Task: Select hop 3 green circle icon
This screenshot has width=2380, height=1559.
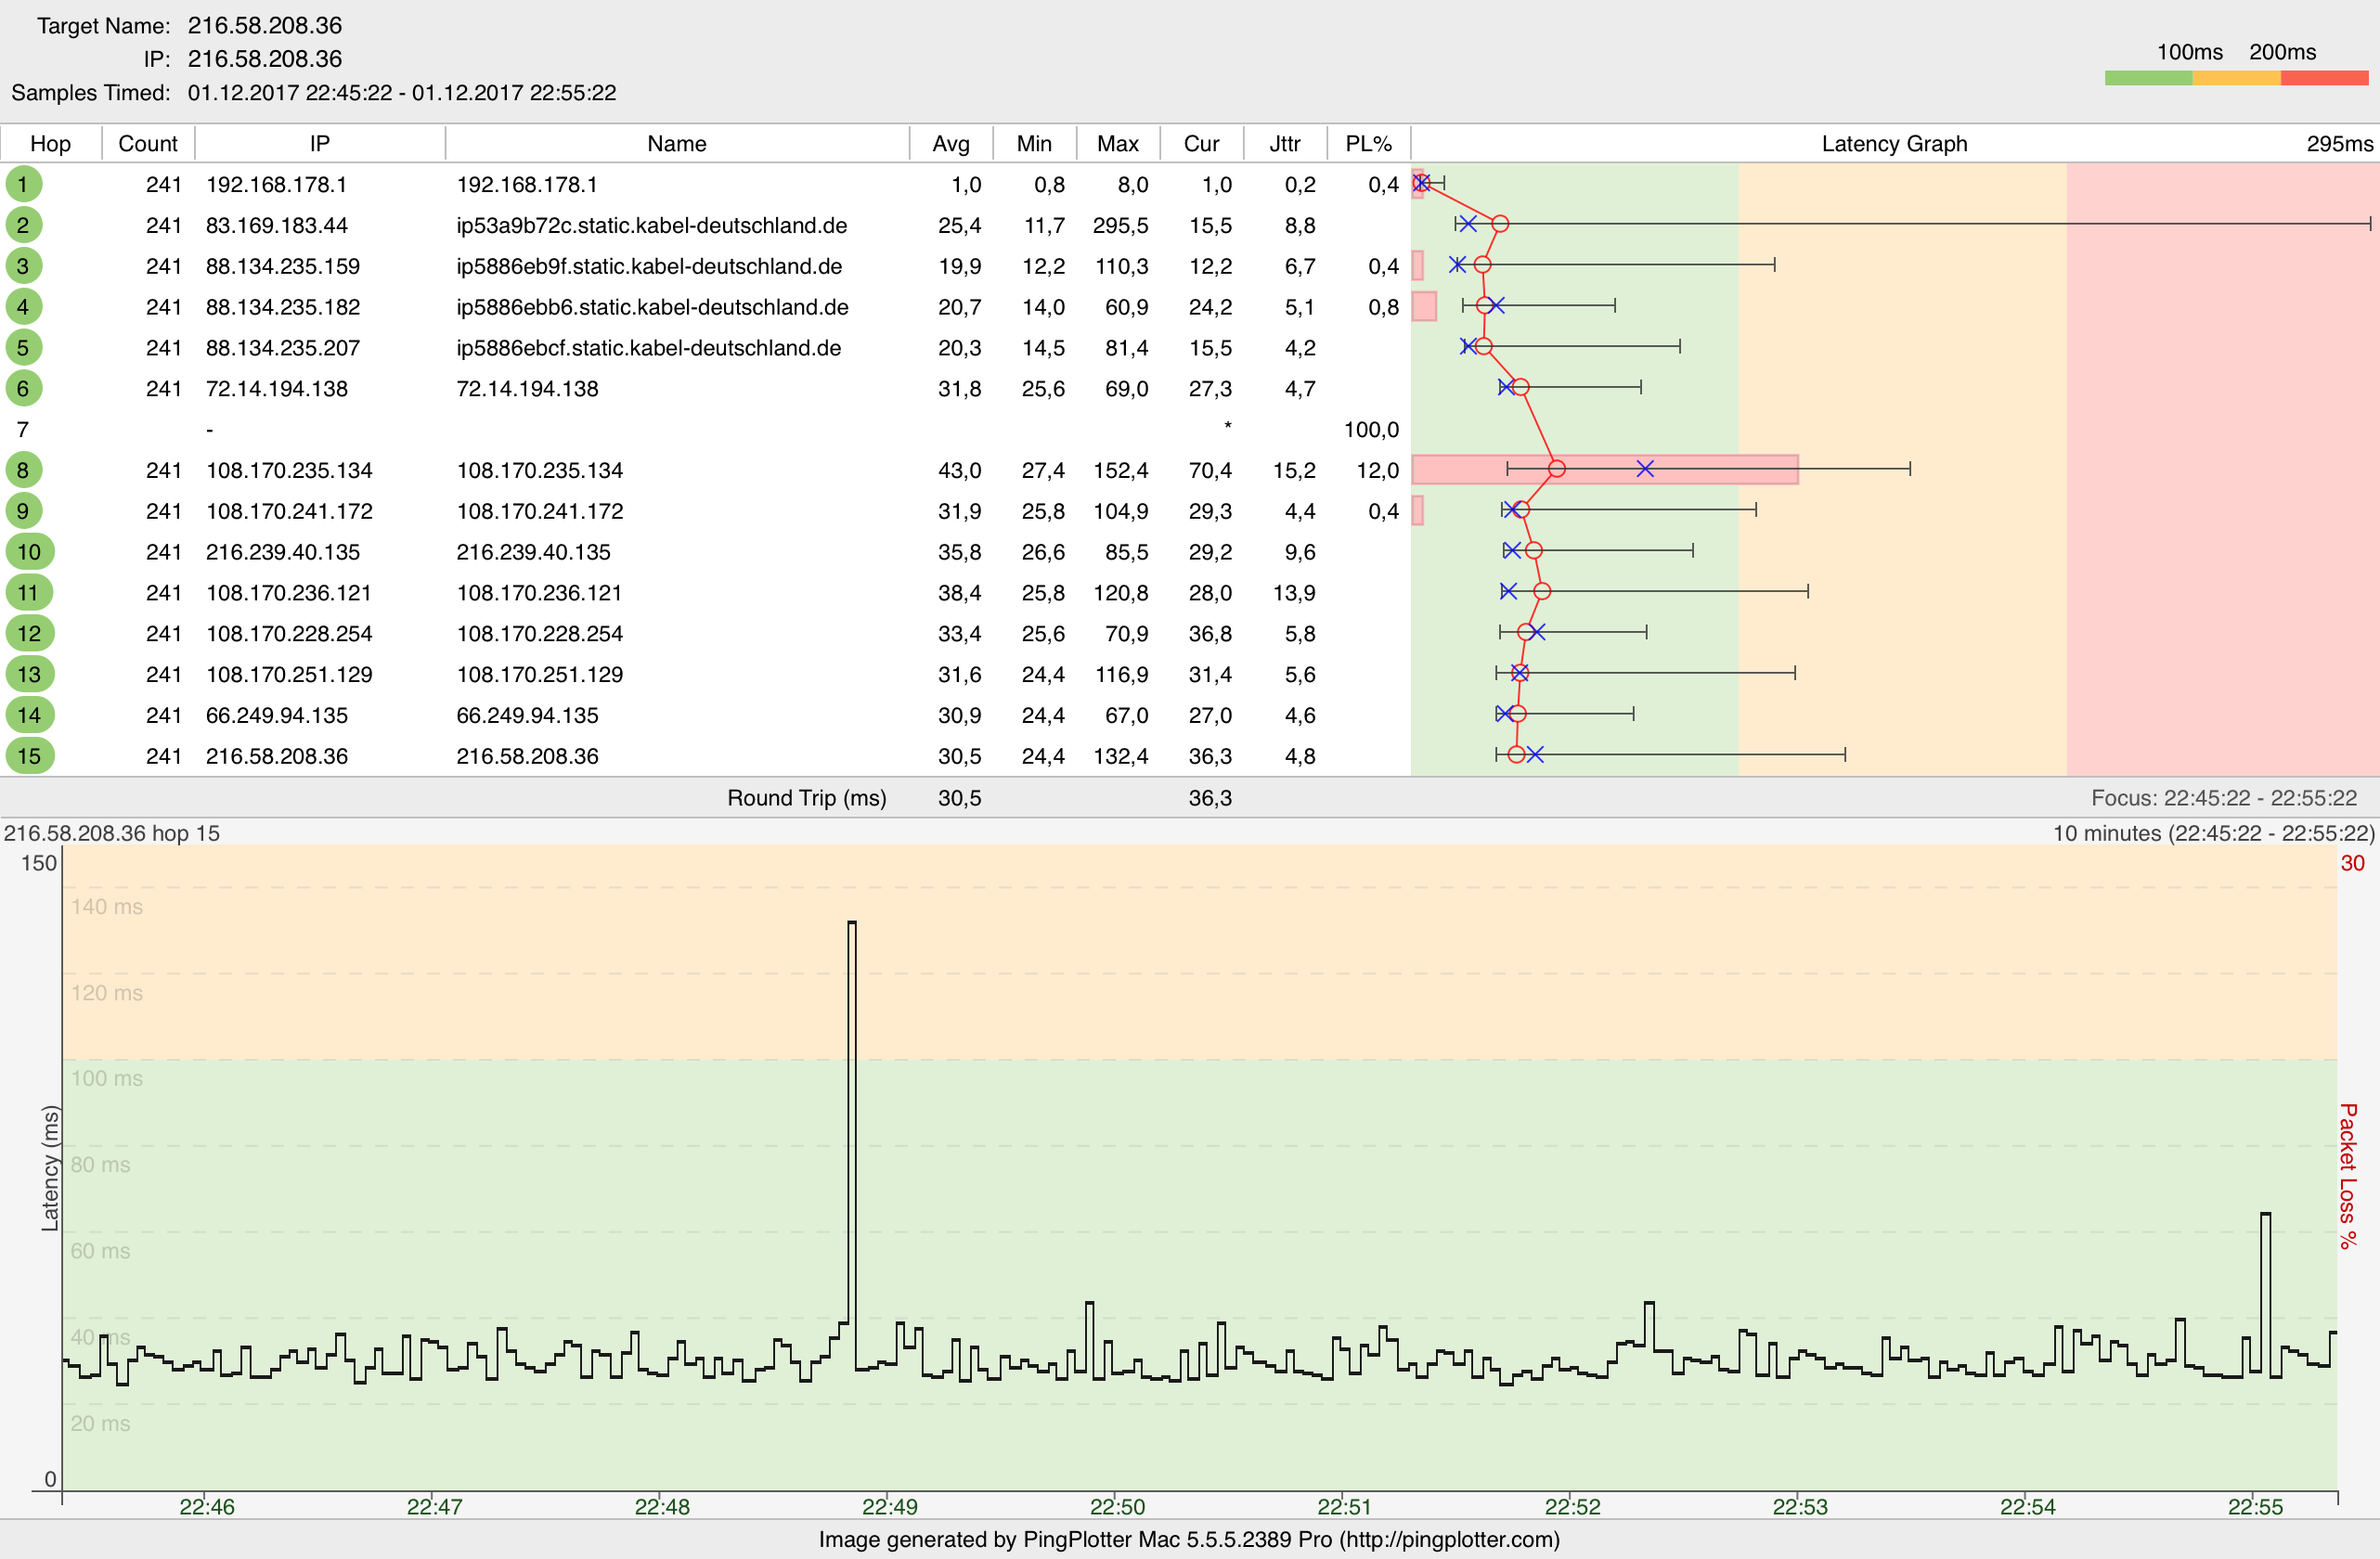Action: [x=23, y=266]
